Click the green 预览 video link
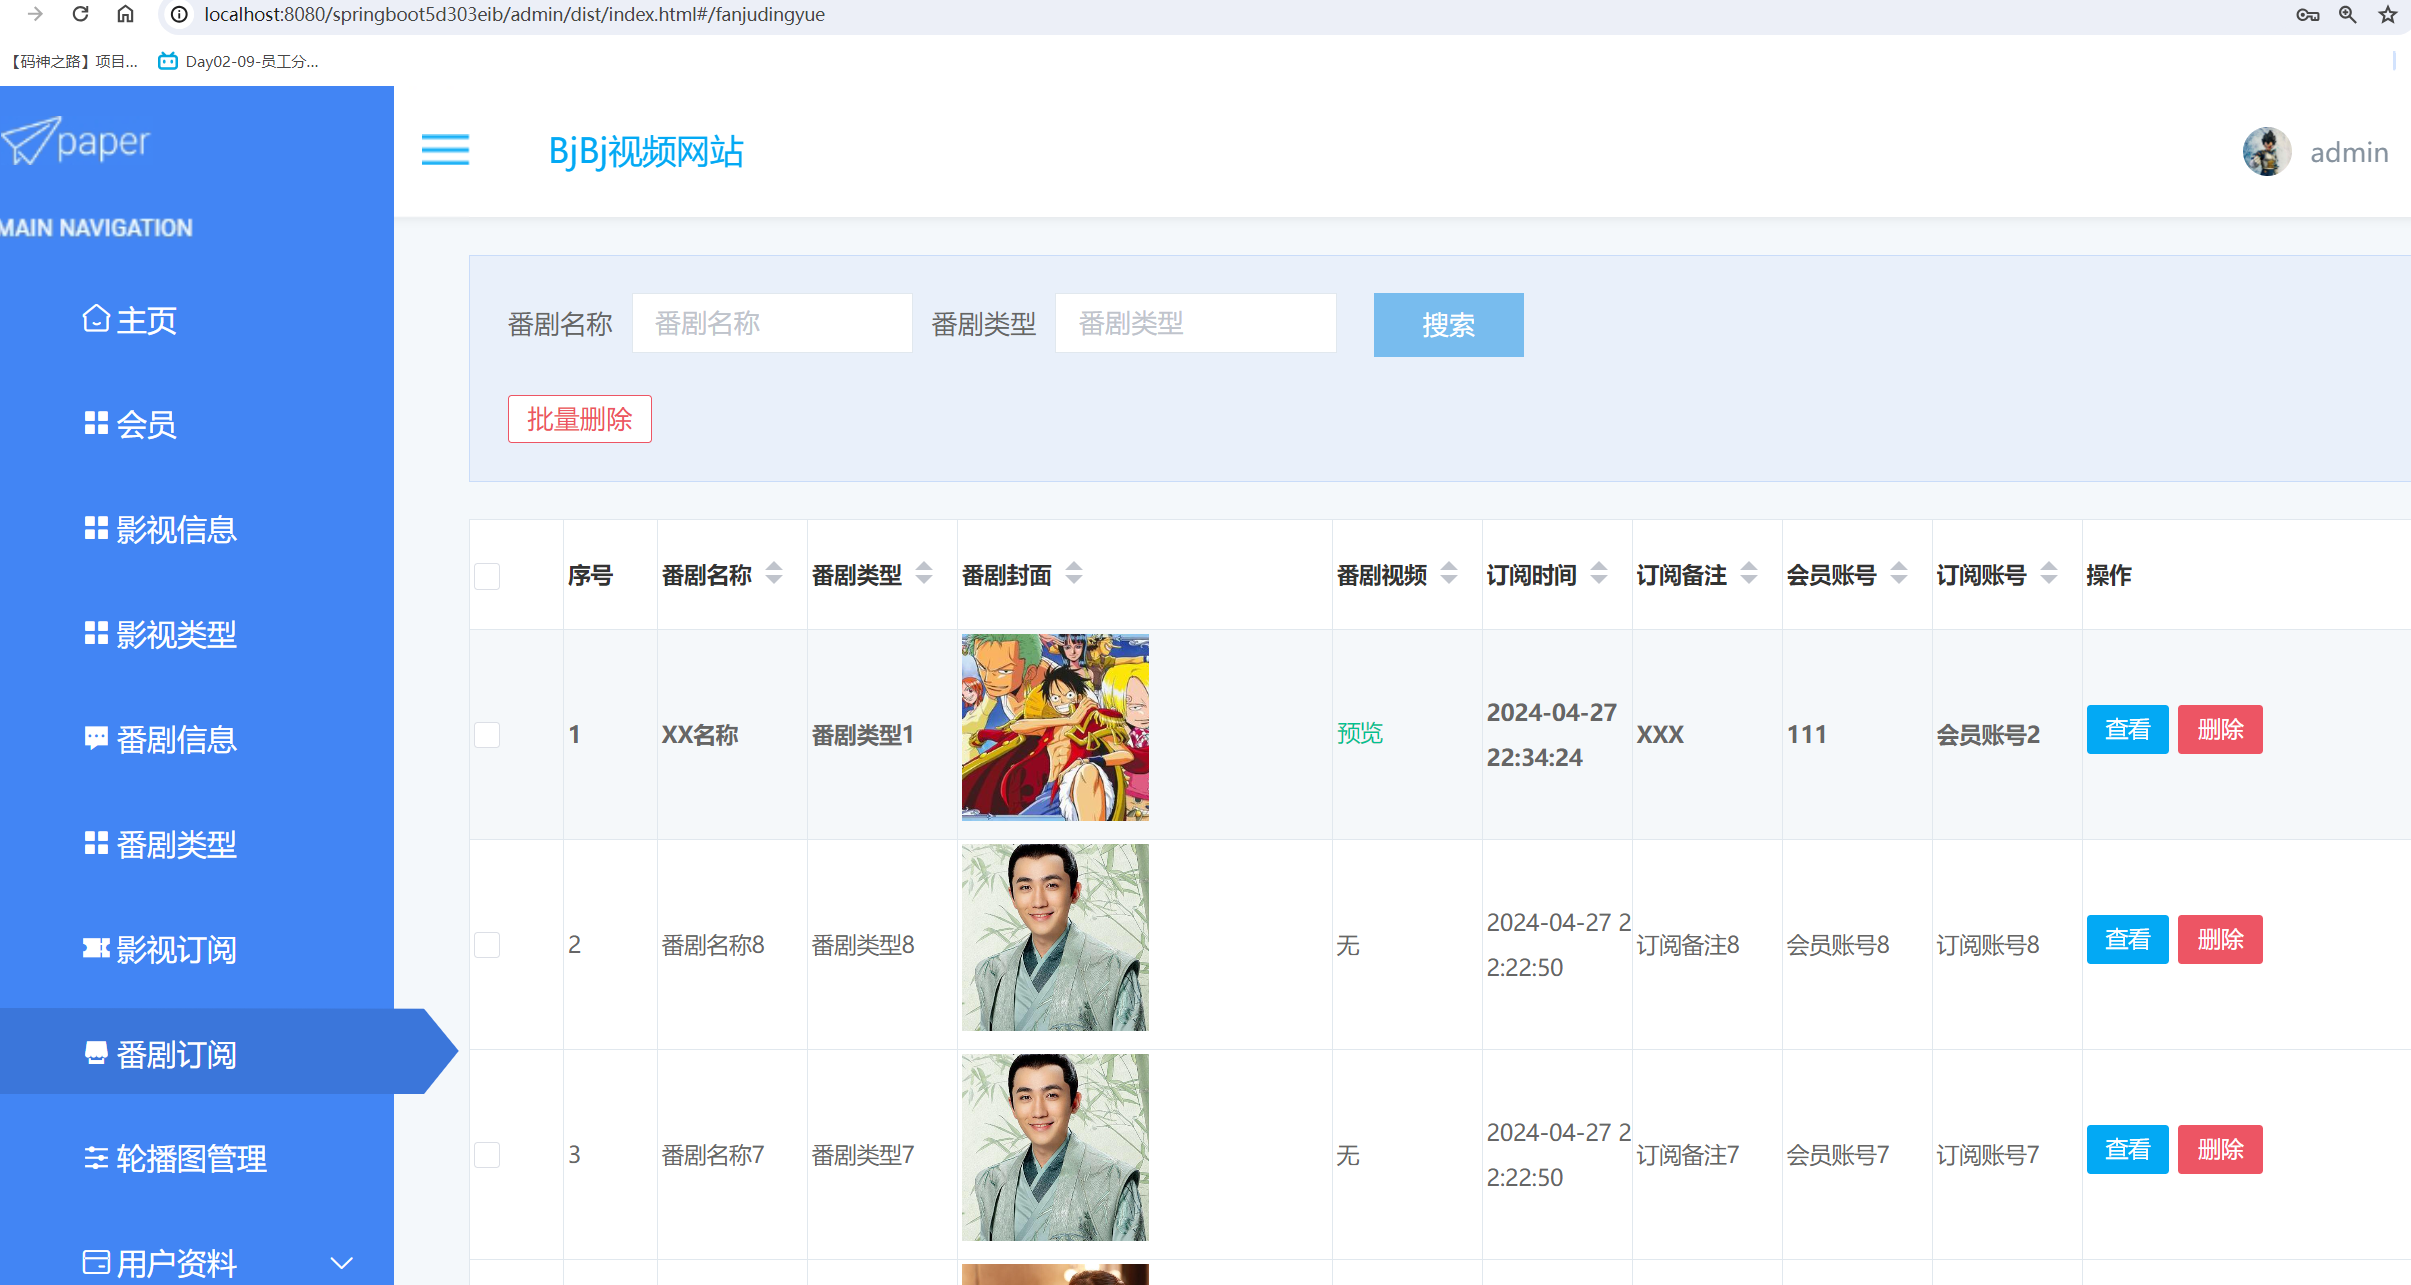This screenshot has height=1285, width=2411. click(x=1360, y=734)
